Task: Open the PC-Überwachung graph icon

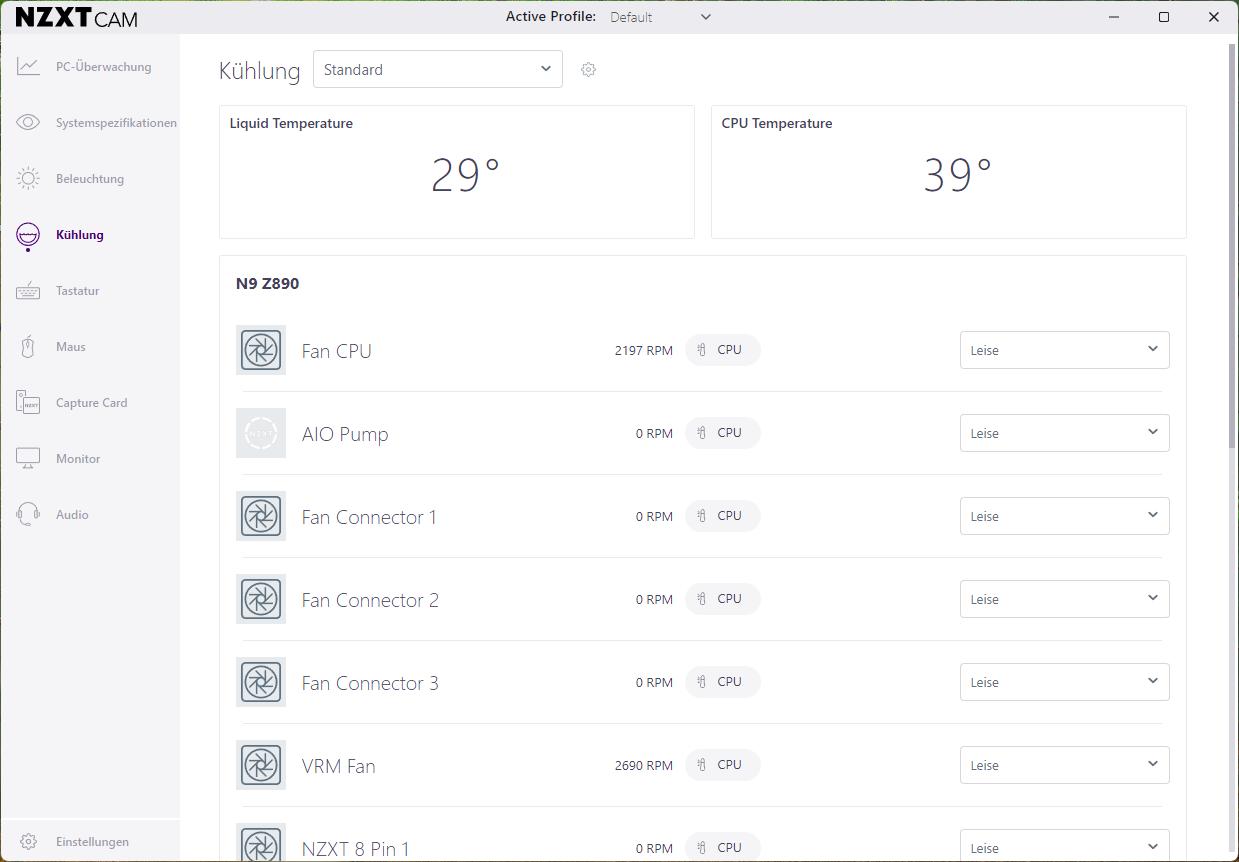Action: [x=28, y=67]
